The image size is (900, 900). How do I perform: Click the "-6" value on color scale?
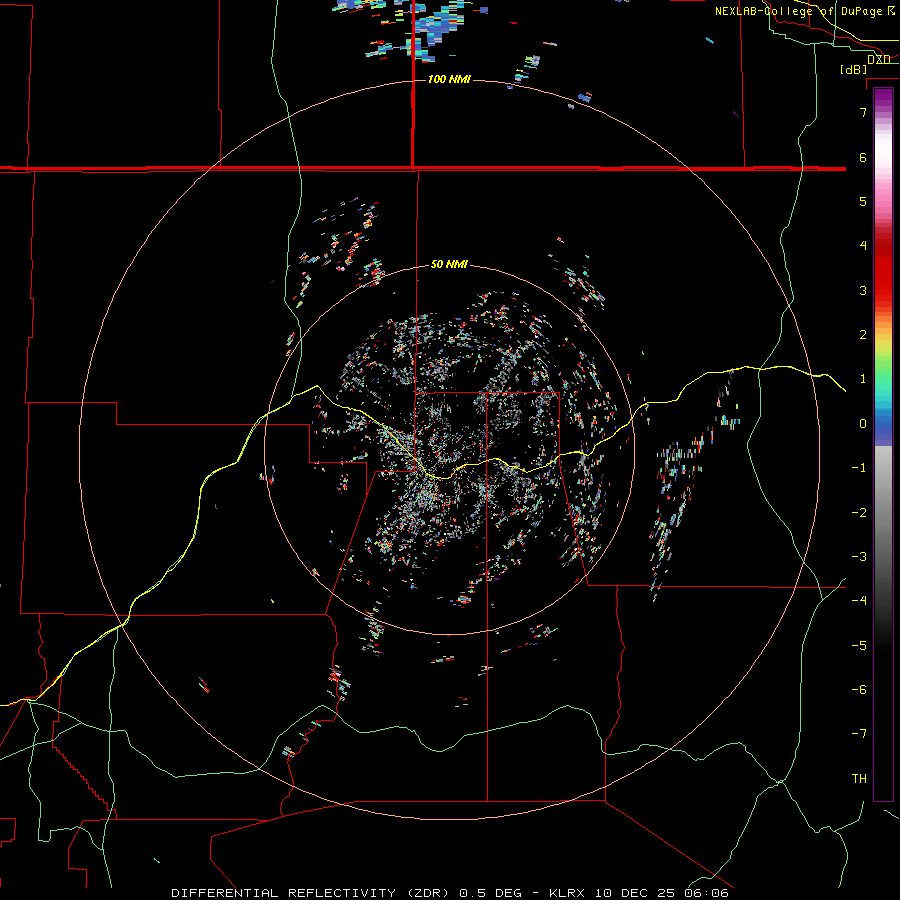pos(859,690)
